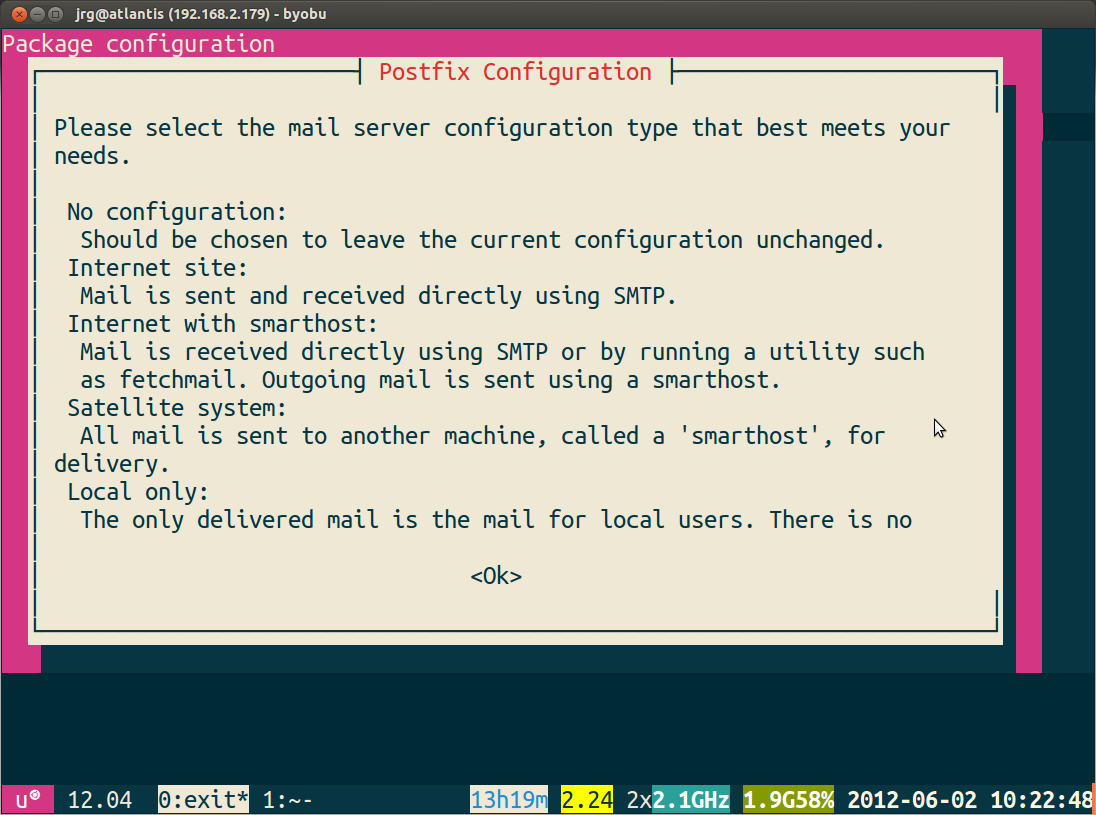Image resolution: width=1096 pixels, height=815 pixels.
Task: Click the release version 12.04 text
Action: click(x=100, y=799)
